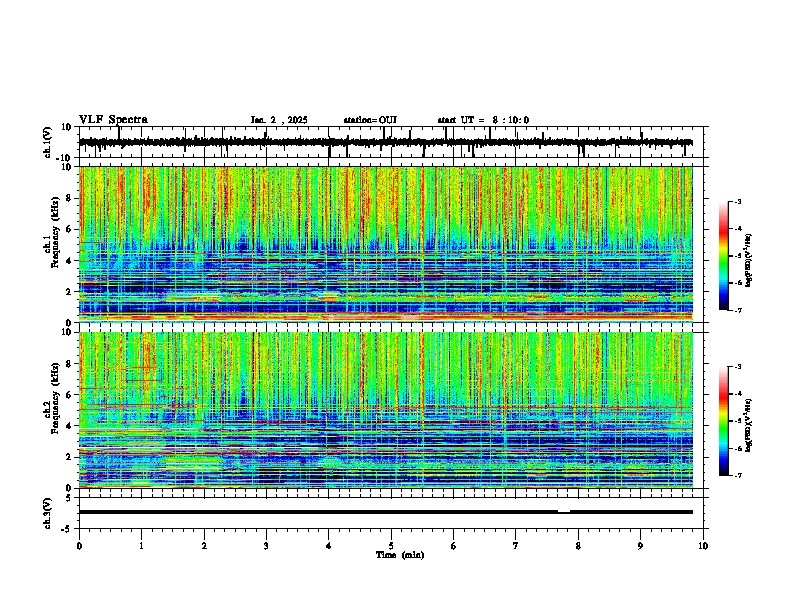Click time-axis tick label 1

141,546
